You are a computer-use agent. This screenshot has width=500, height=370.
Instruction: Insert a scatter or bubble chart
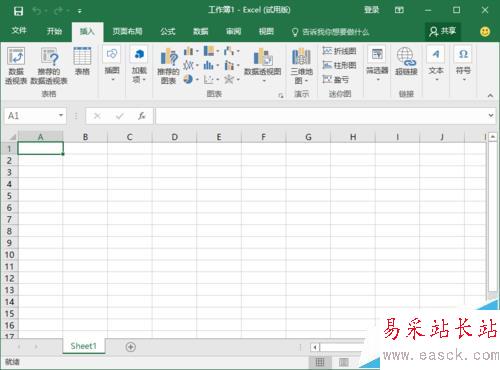pos(211,79)
